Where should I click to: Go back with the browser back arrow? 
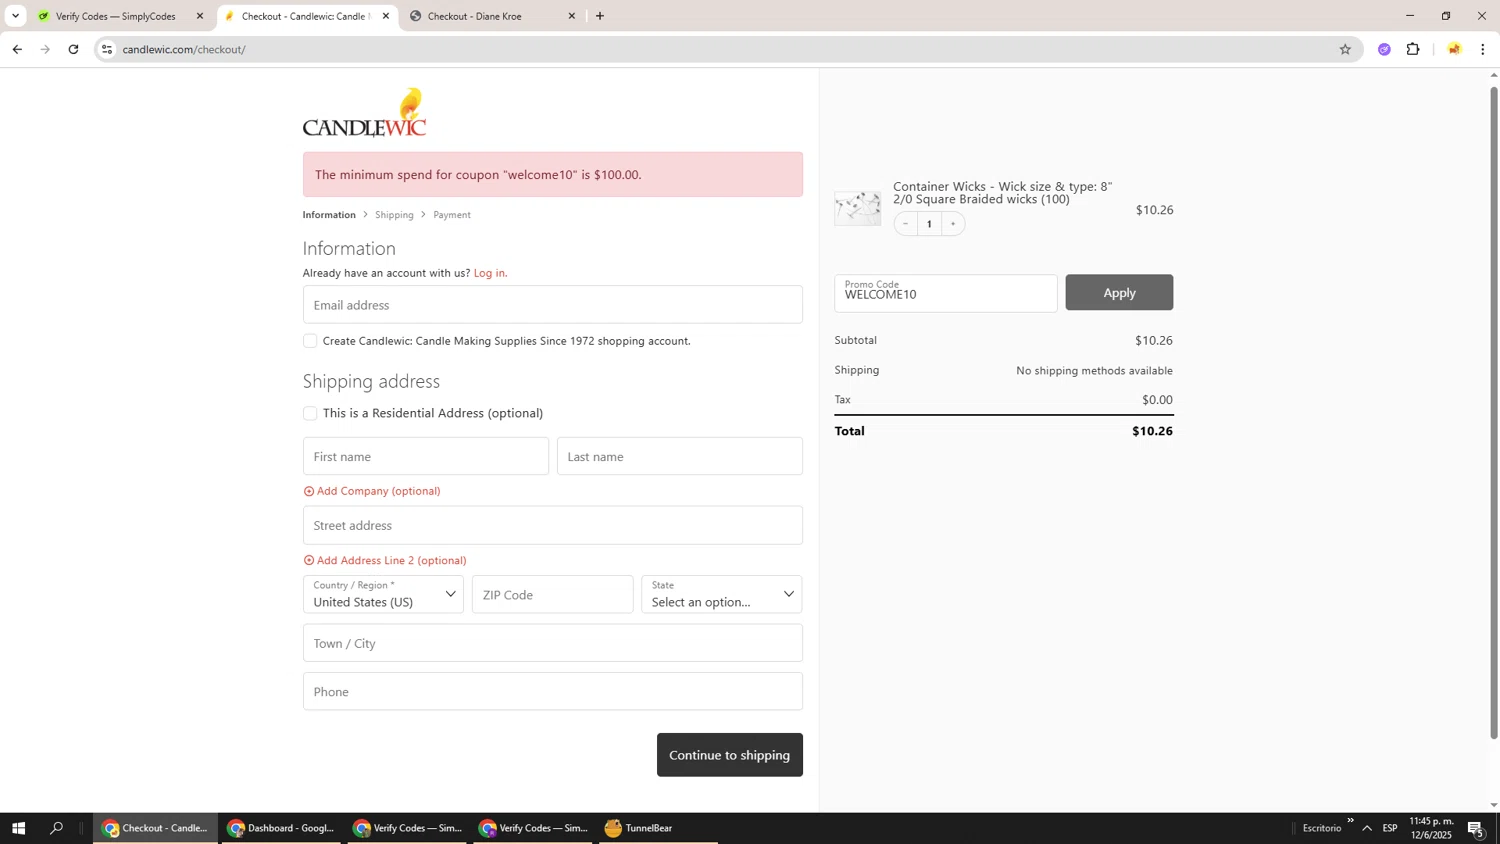click(x=17, y=49)
